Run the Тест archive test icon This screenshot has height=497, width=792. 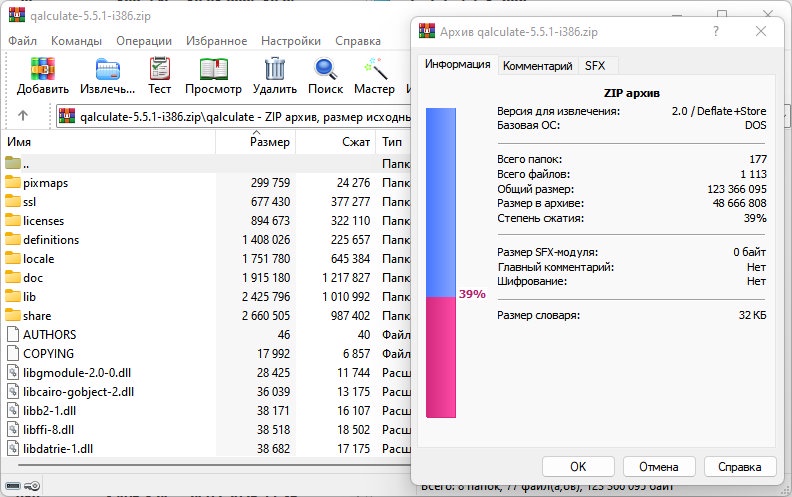click(160, 69)
